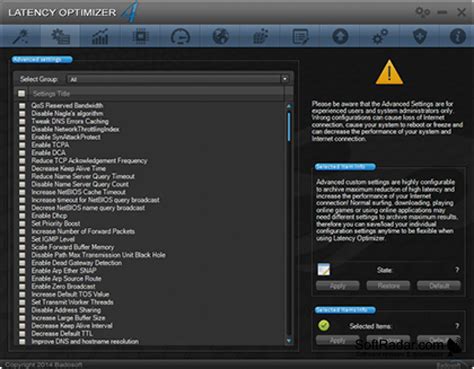Viewport: 474px width, 369px height.
Task: Click the Restore button
Action: point(388,286)
